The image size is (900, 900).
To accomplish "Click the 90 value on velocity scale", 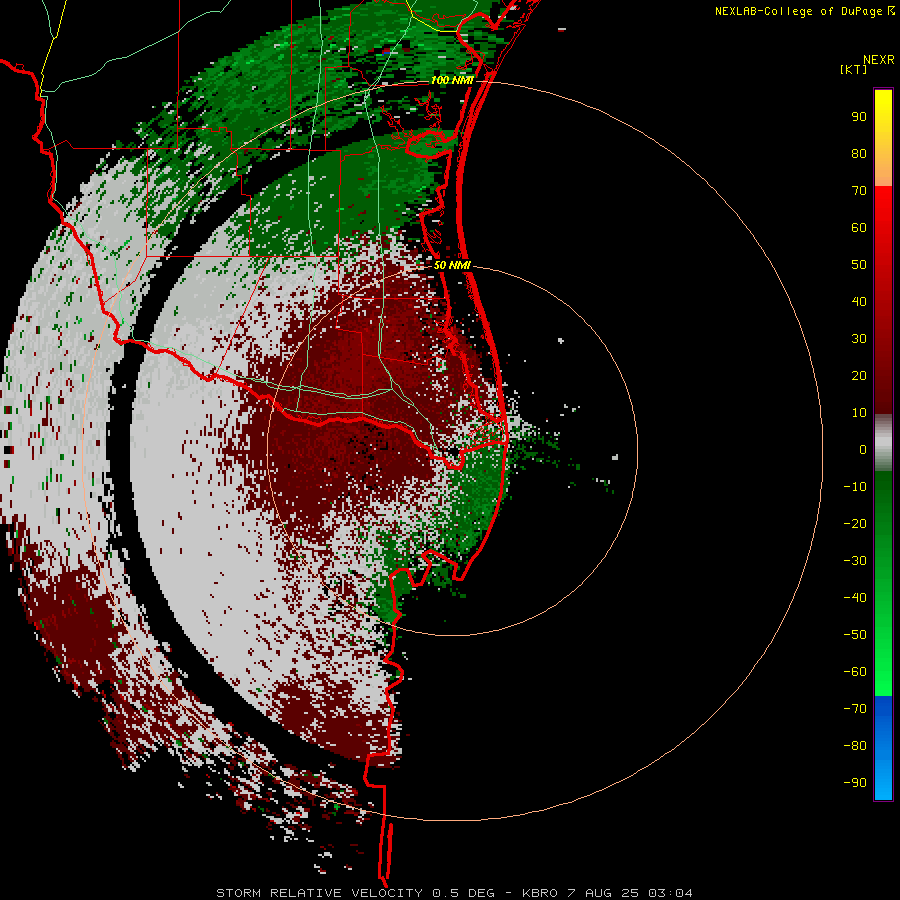I will tap(859, 117).
